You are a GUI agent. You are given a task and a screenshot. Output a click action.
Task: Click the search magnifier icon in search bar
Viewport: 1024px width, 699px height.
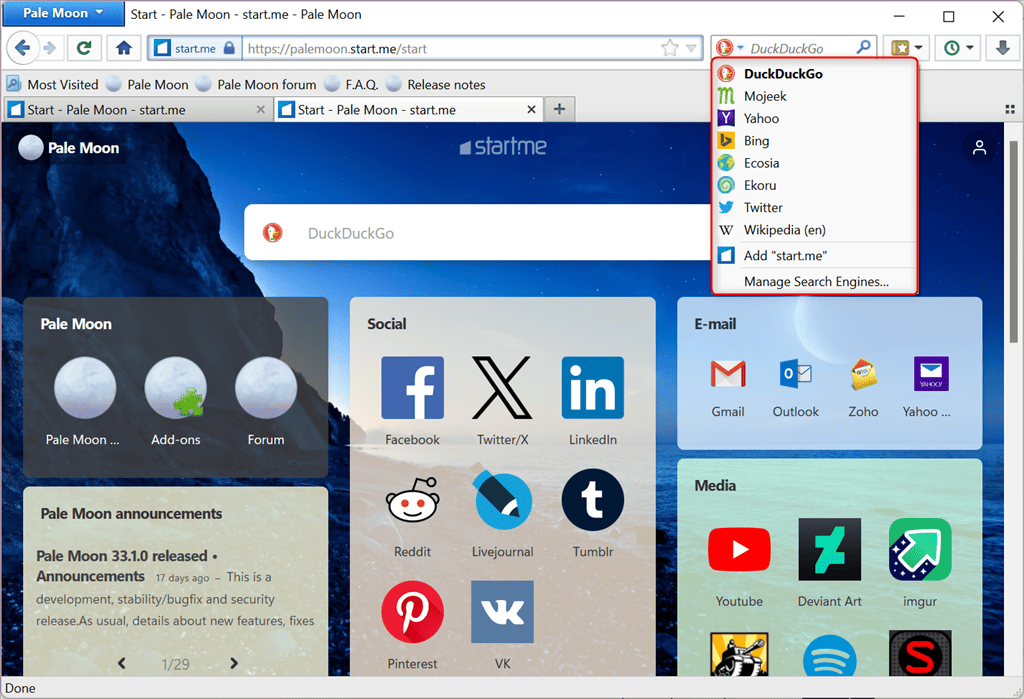tap(863, 48)
